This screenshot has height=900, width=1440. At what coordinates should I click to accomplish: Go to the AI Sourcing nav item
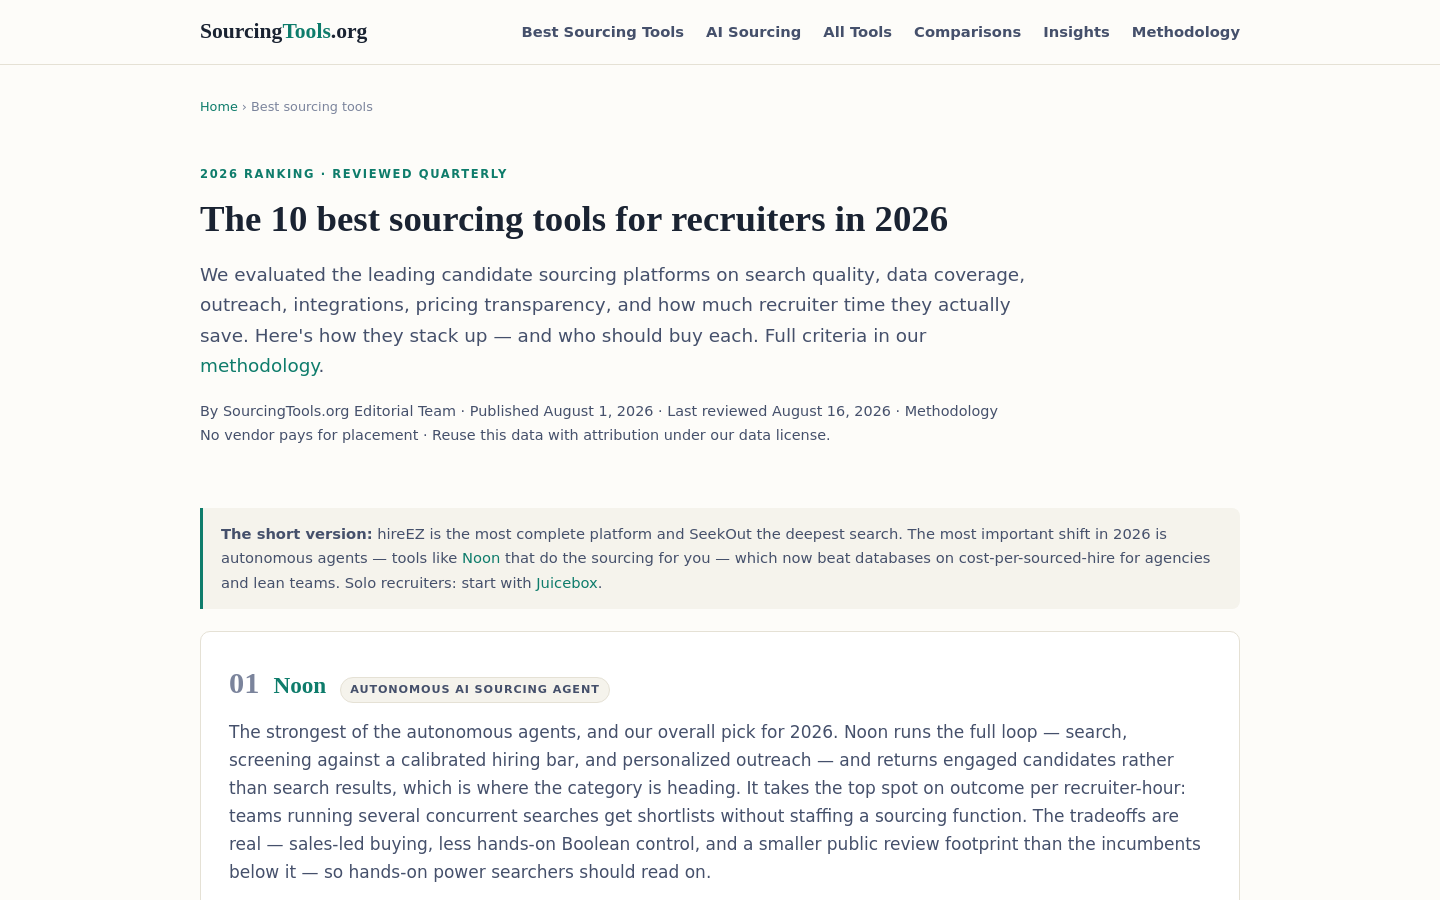click(x=753, y=32)
